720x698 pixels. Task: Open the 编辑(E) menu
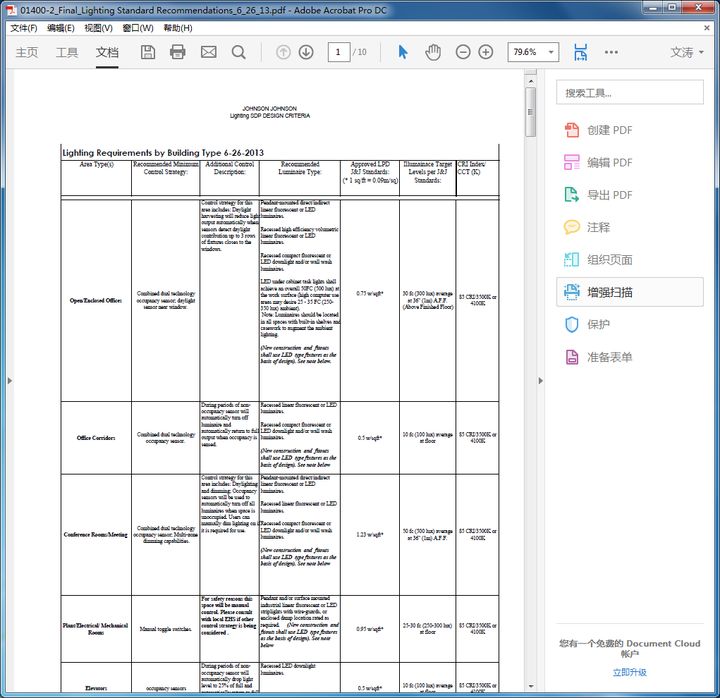point(61,28)
